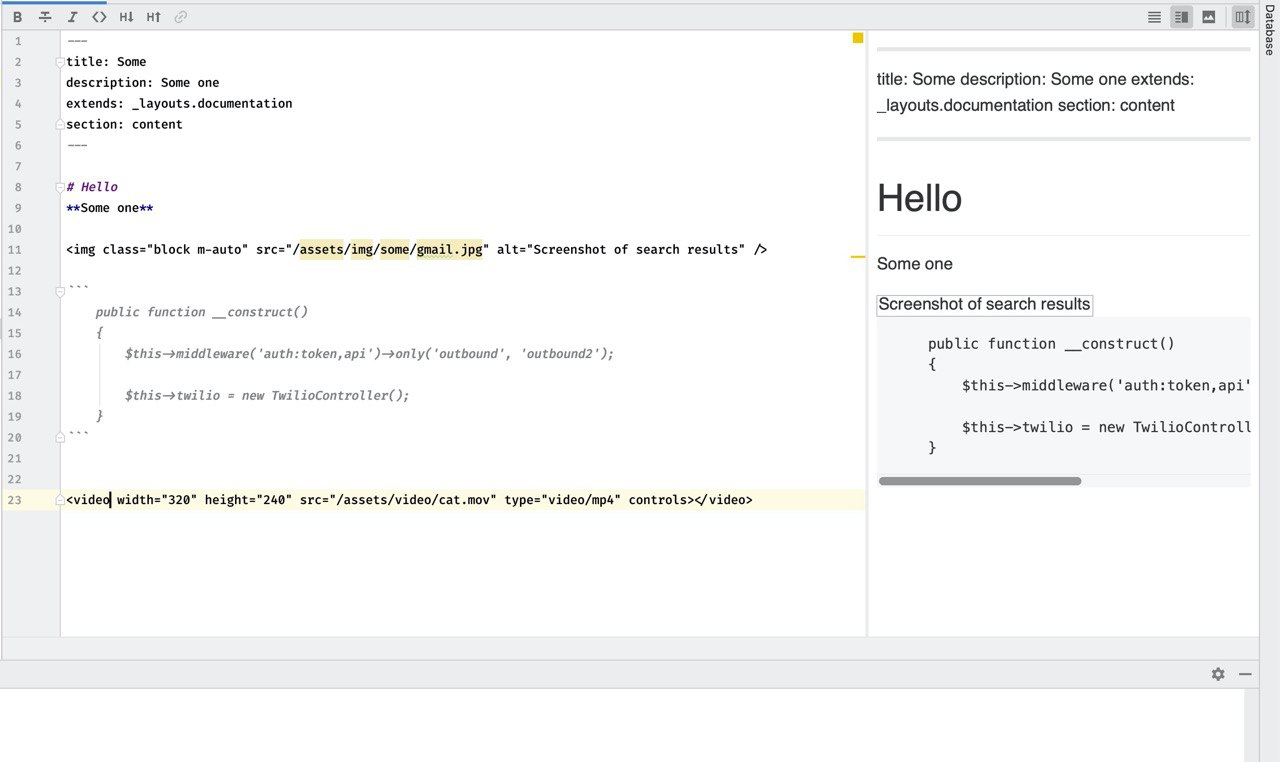This screenshot has width=1280, height=762.
Task: Toggle italic formatting in the editor toolbar
Action: click(x=72, y=17)
